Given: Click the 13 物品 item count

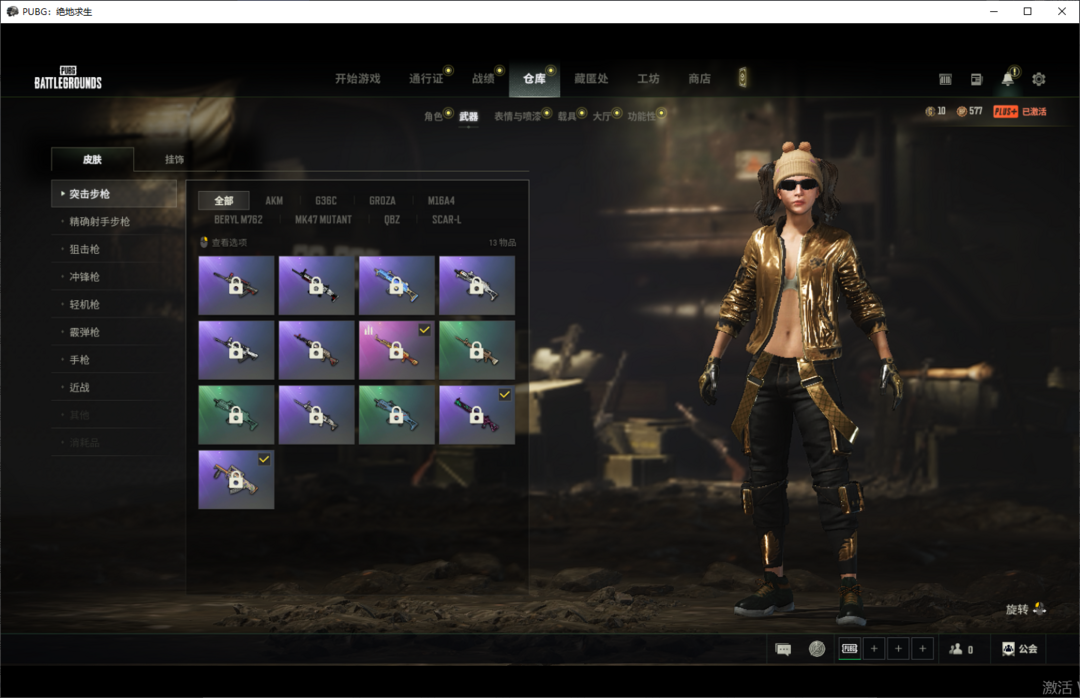Looking at the screenshot, I should pyautogui.click(x=502, y=243).
